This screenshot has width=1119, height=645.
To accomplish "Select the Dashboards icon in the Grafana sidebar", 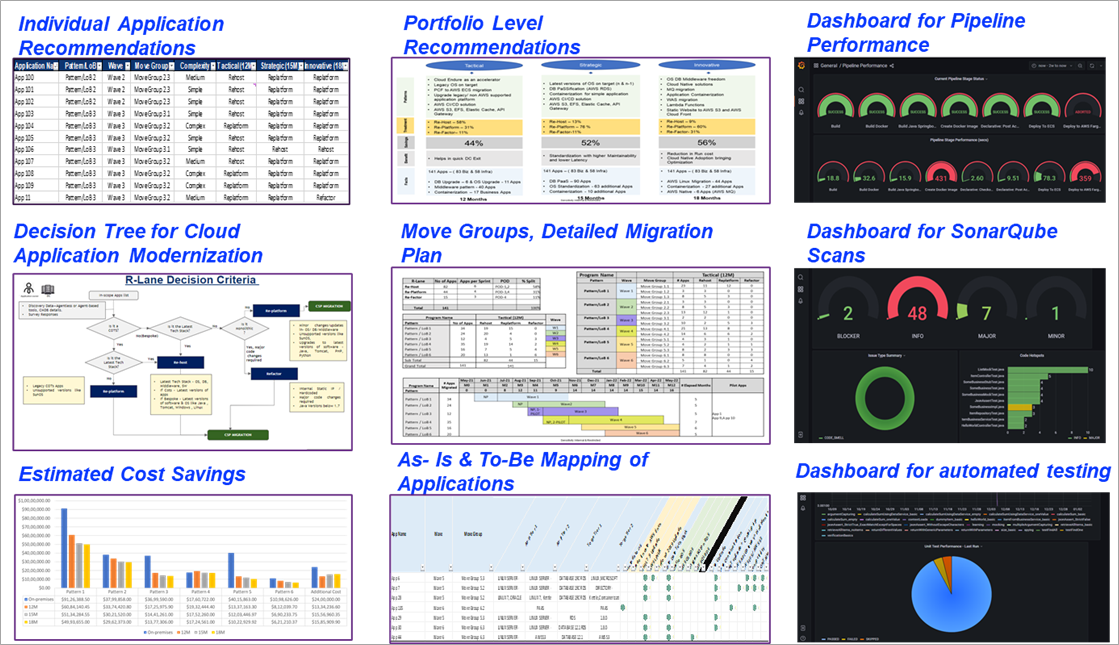I will (x=802, y=101).
